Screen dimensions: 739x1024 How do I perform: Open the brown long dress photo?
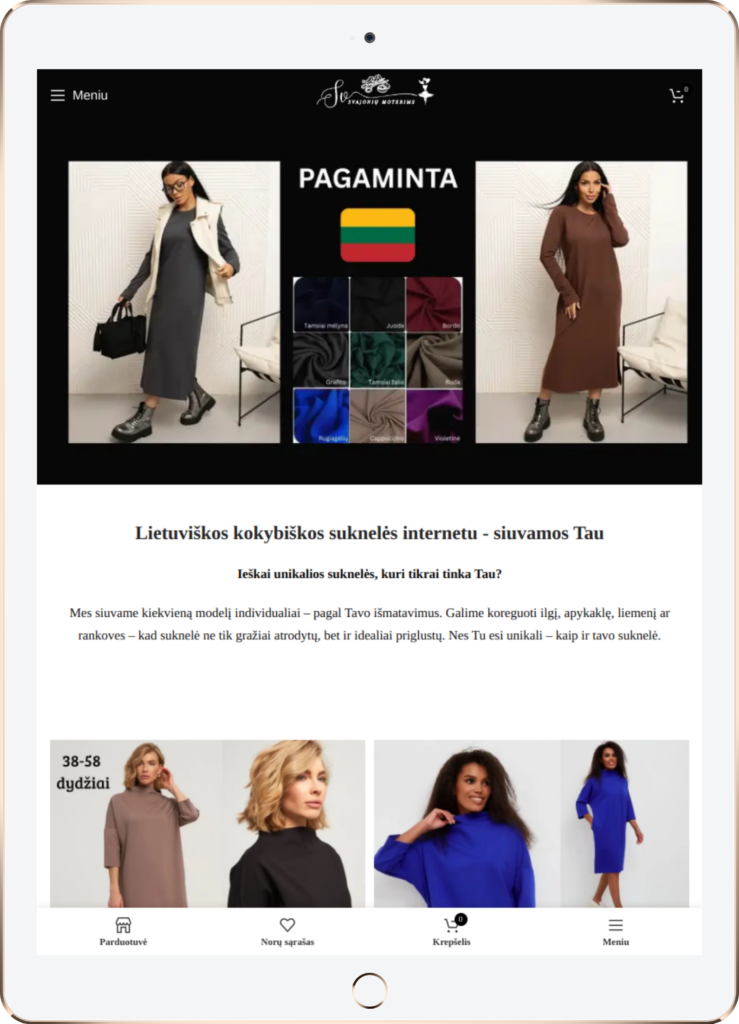pyautogui.click(x=582, y=302)
